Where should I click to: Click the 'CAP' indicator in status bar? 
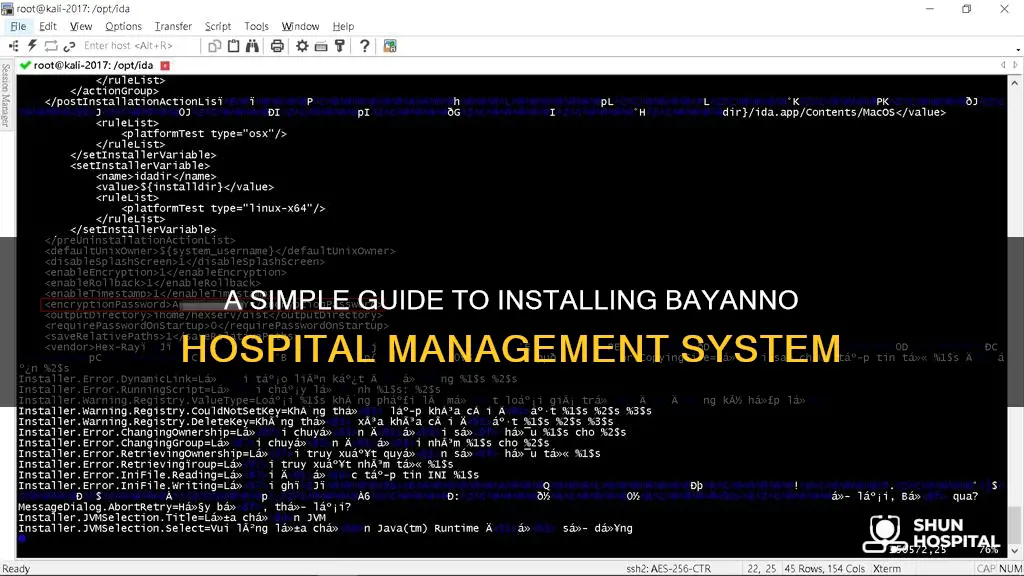(986, 569)
